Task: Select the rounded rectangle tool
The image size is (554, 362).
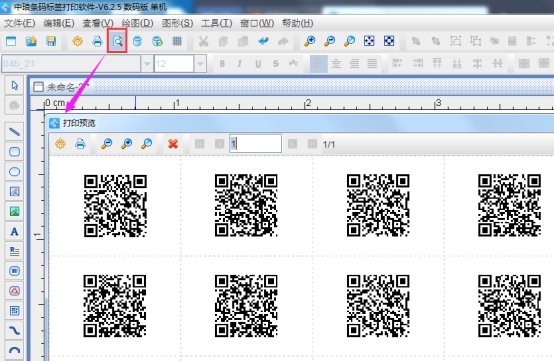Action: point(14,152)
